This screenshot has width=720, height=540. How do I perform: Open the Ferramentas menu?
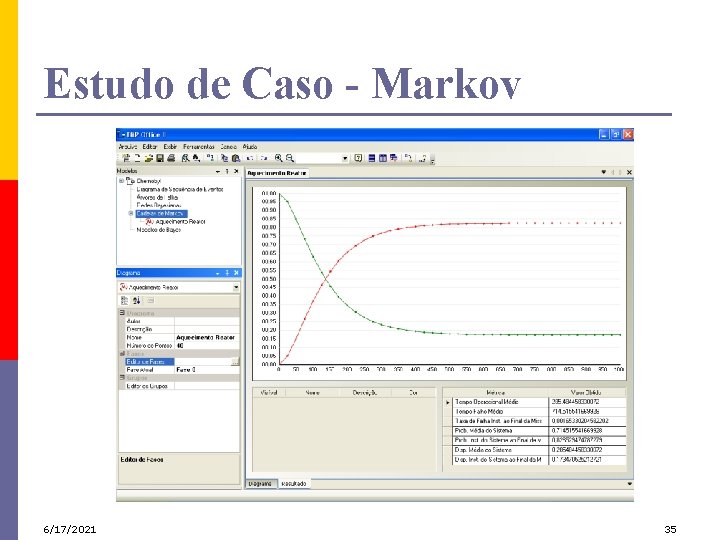(199, 146)
